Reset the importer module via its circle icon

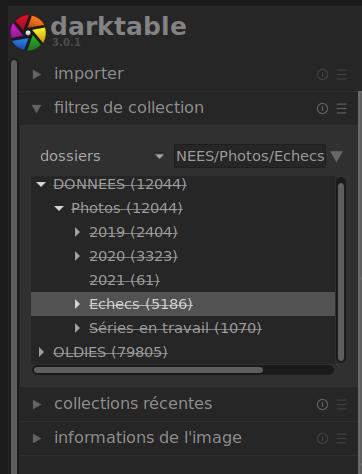coord(322,74)
